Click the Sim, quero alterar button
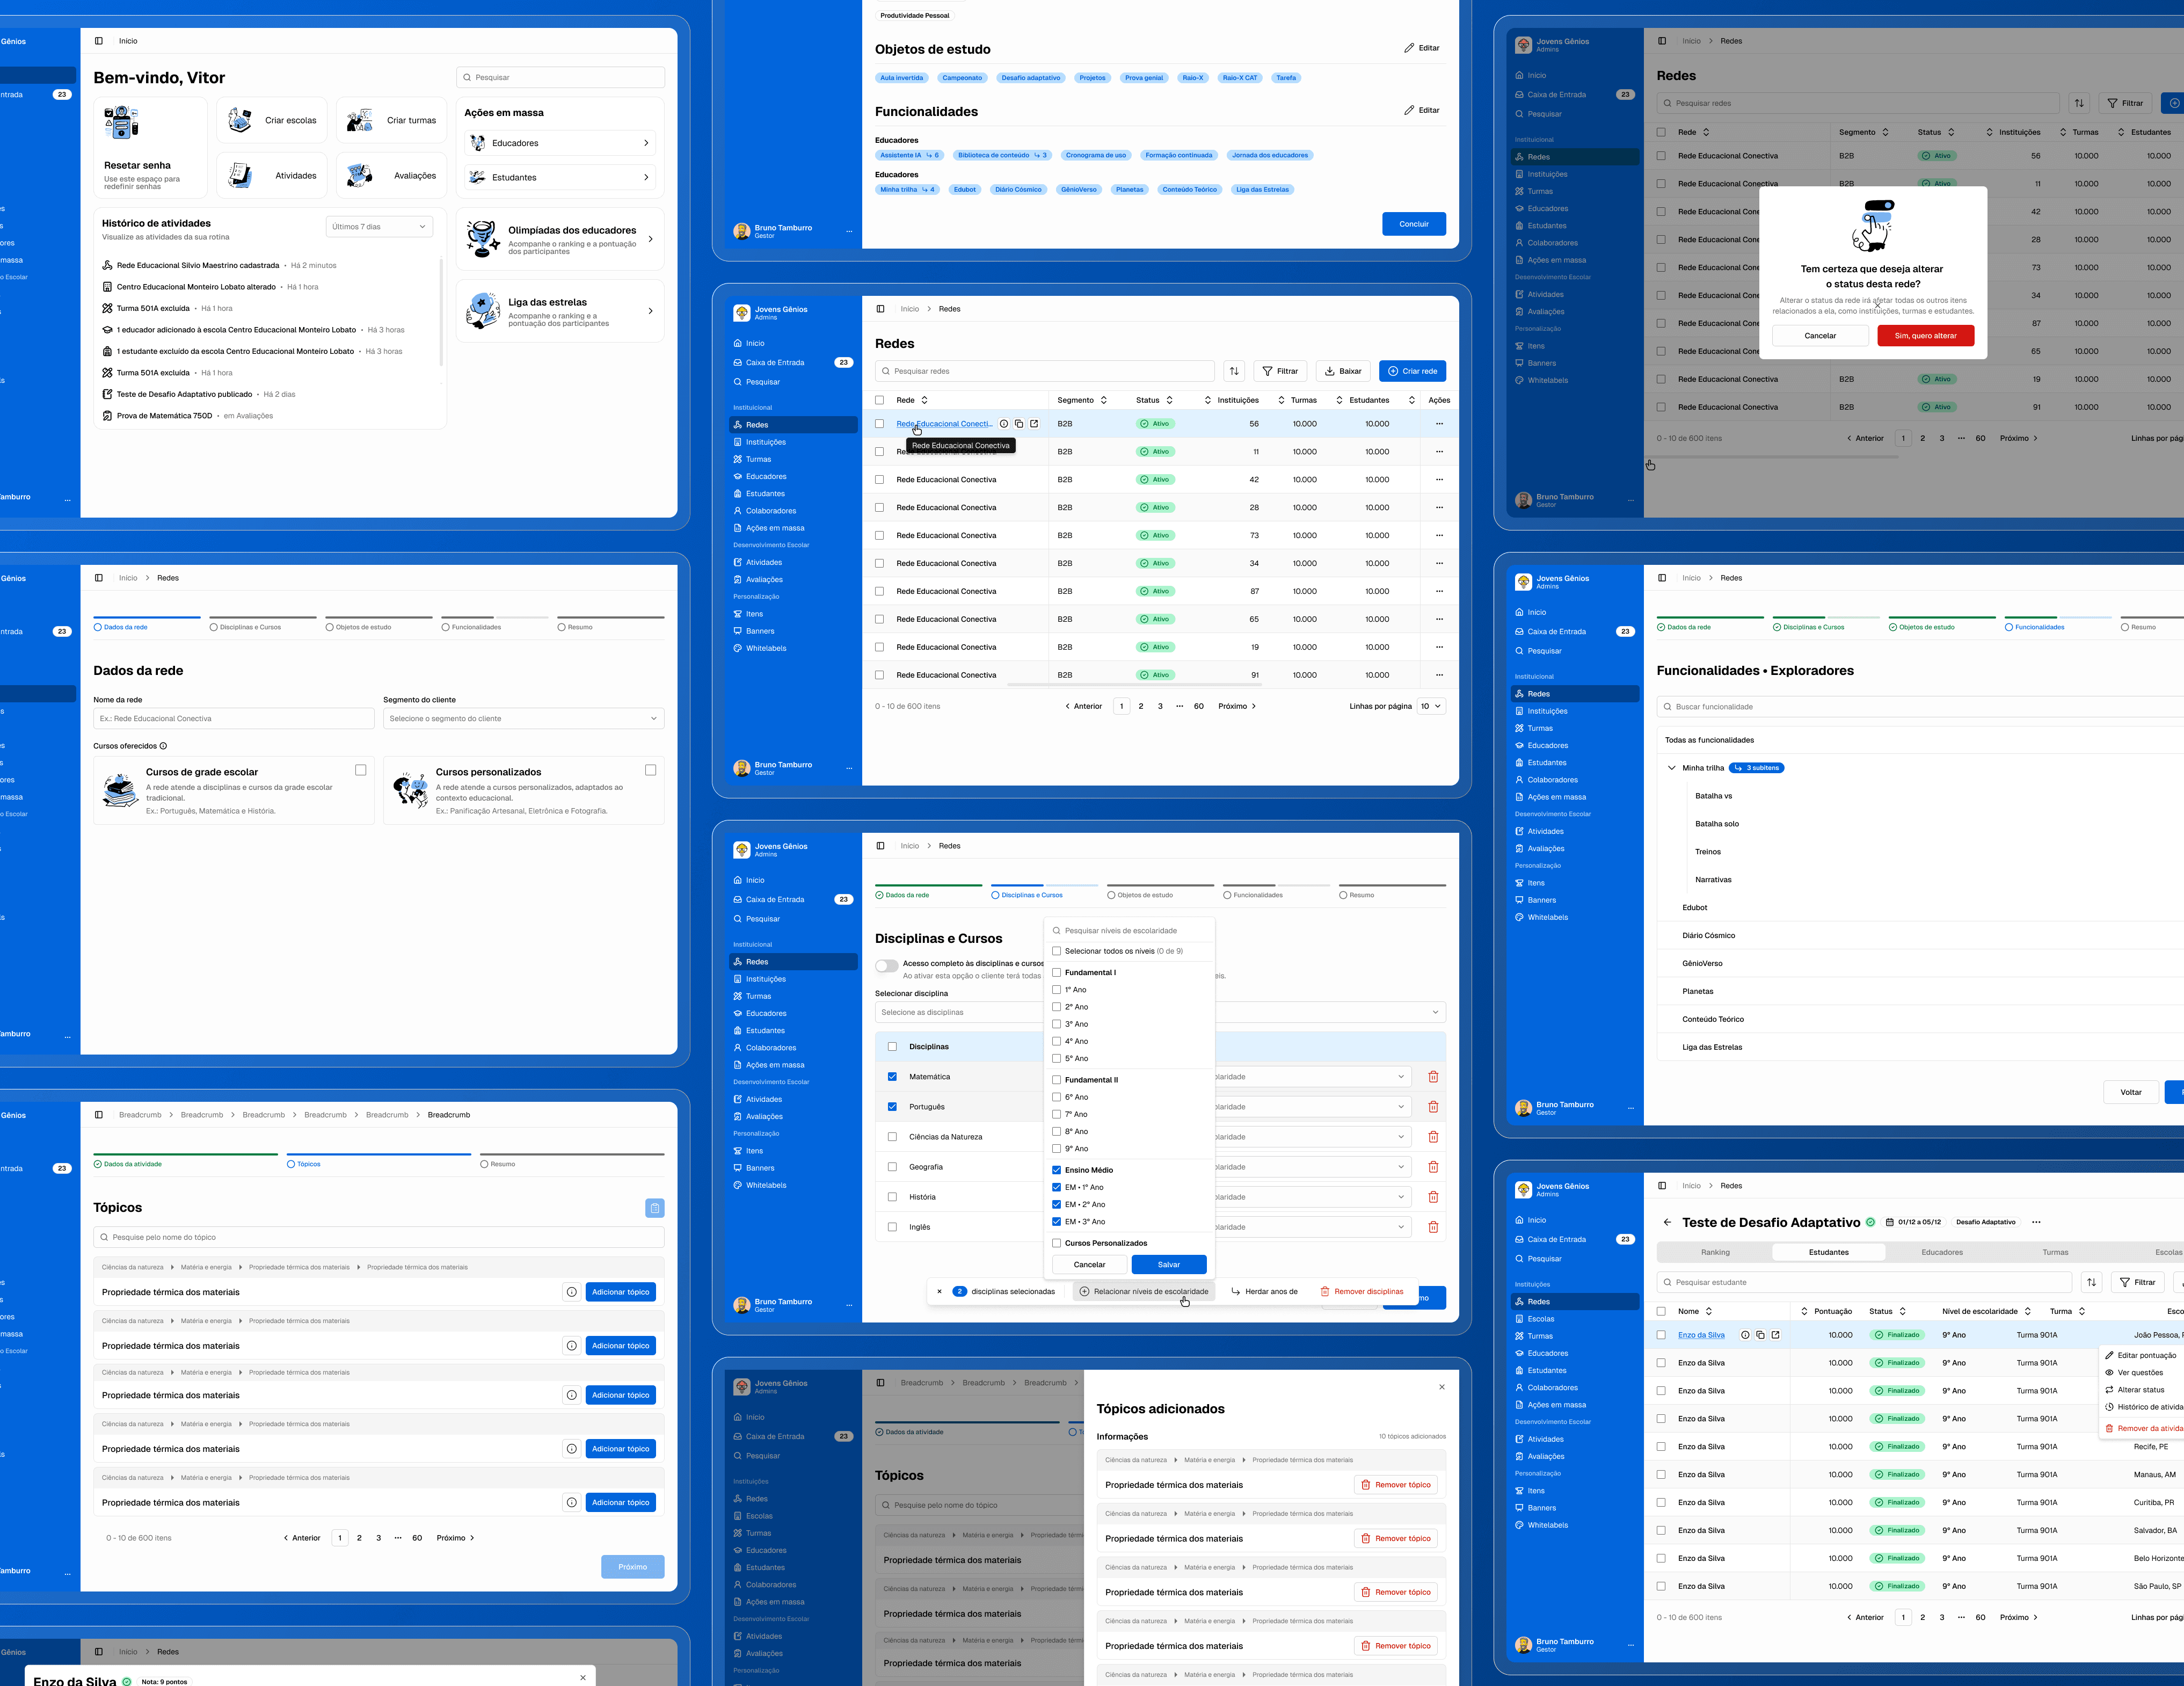Screen dimensions: 2184x1686 [1925, 336]
